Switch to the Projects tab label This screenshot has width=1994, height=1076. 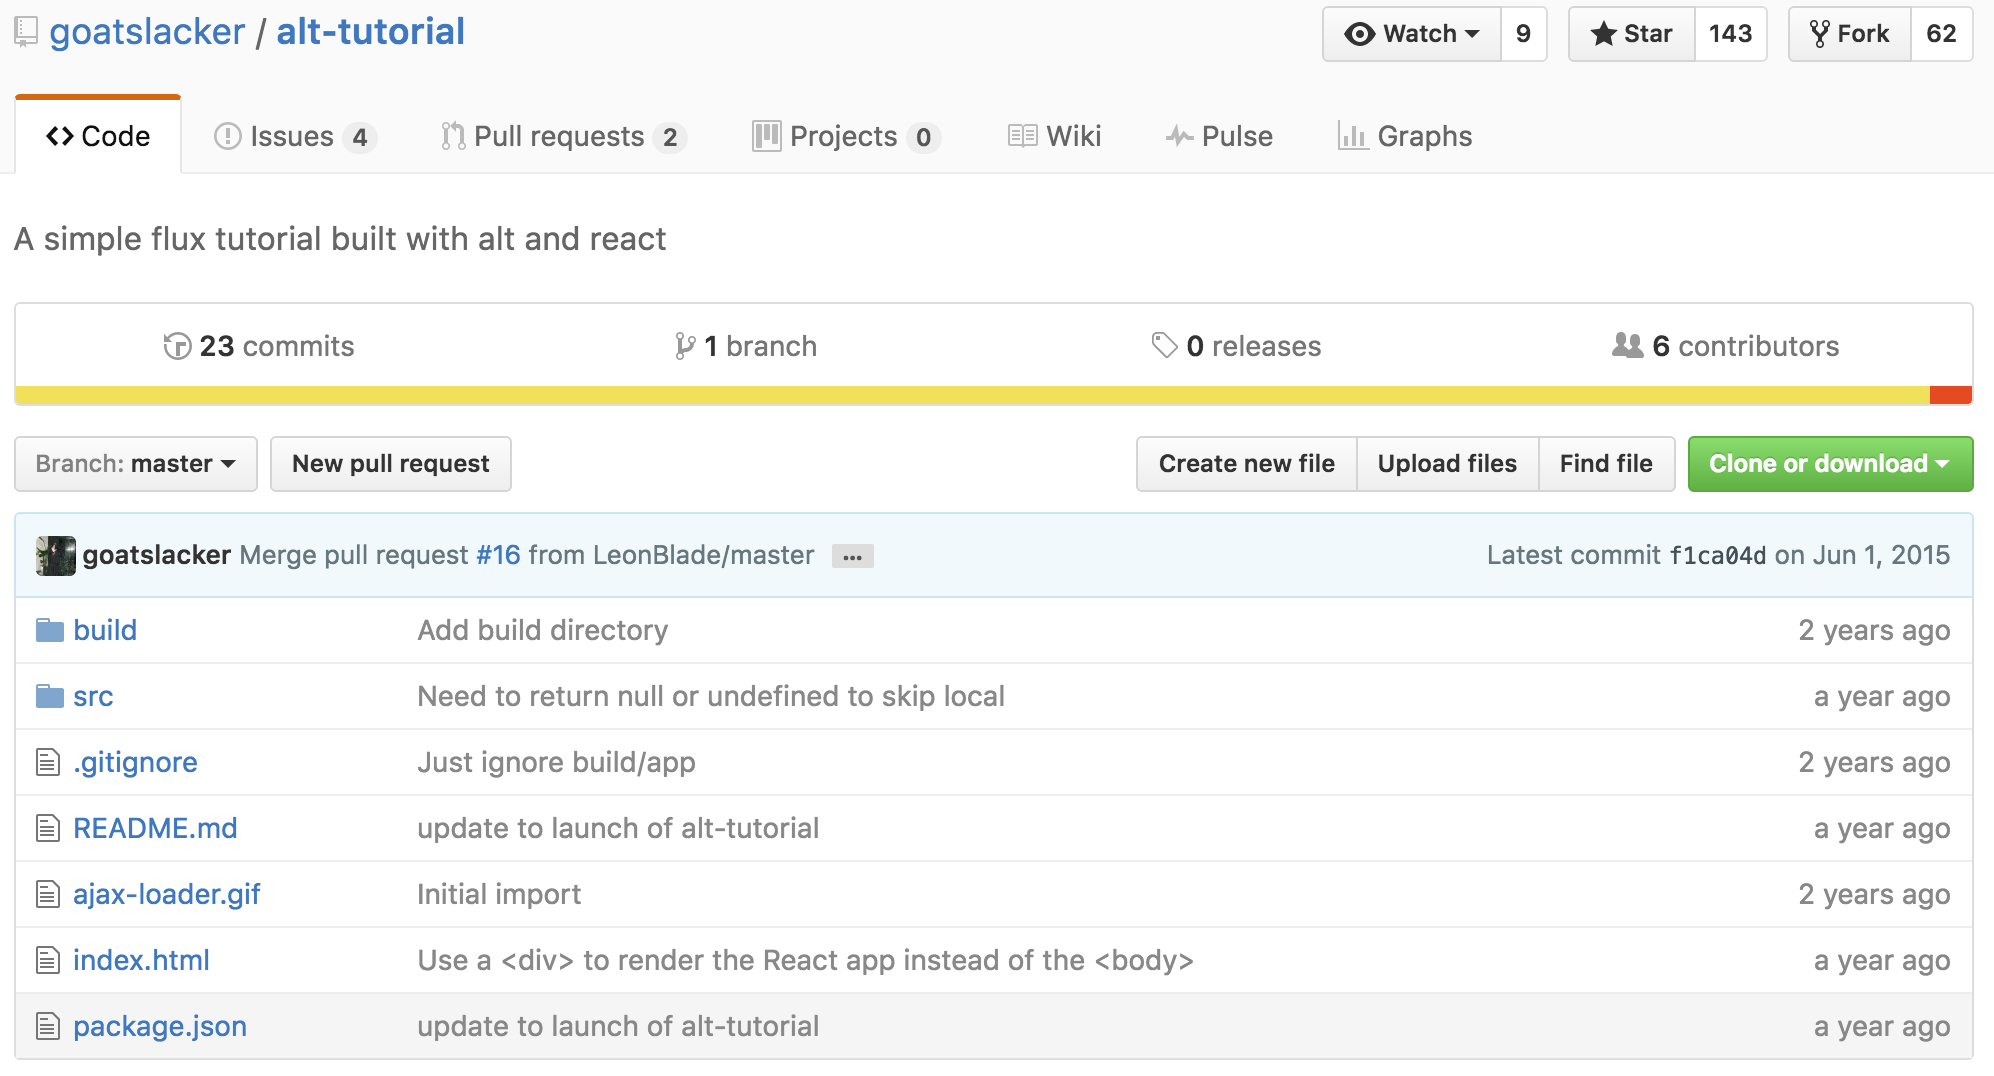point(844,136)
